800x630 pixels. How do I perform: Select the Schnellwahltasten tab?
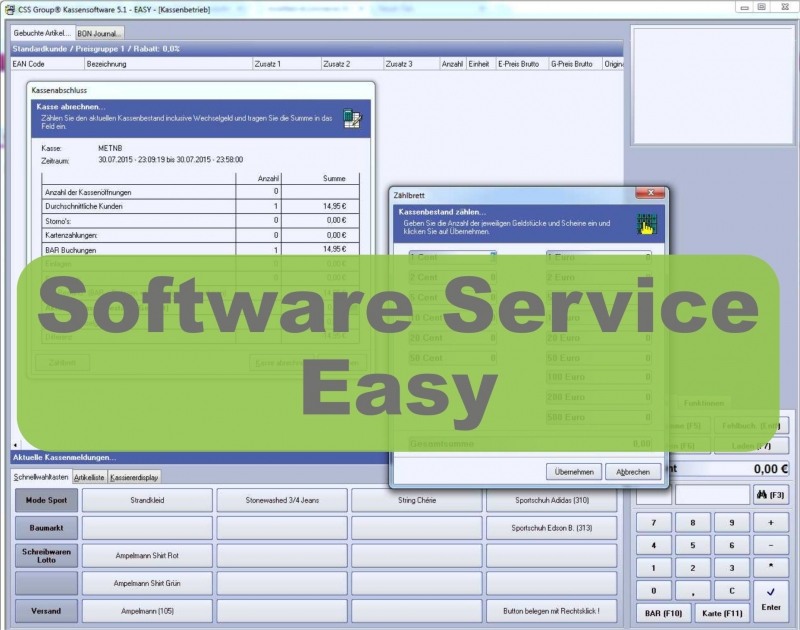tap(41, 477)
